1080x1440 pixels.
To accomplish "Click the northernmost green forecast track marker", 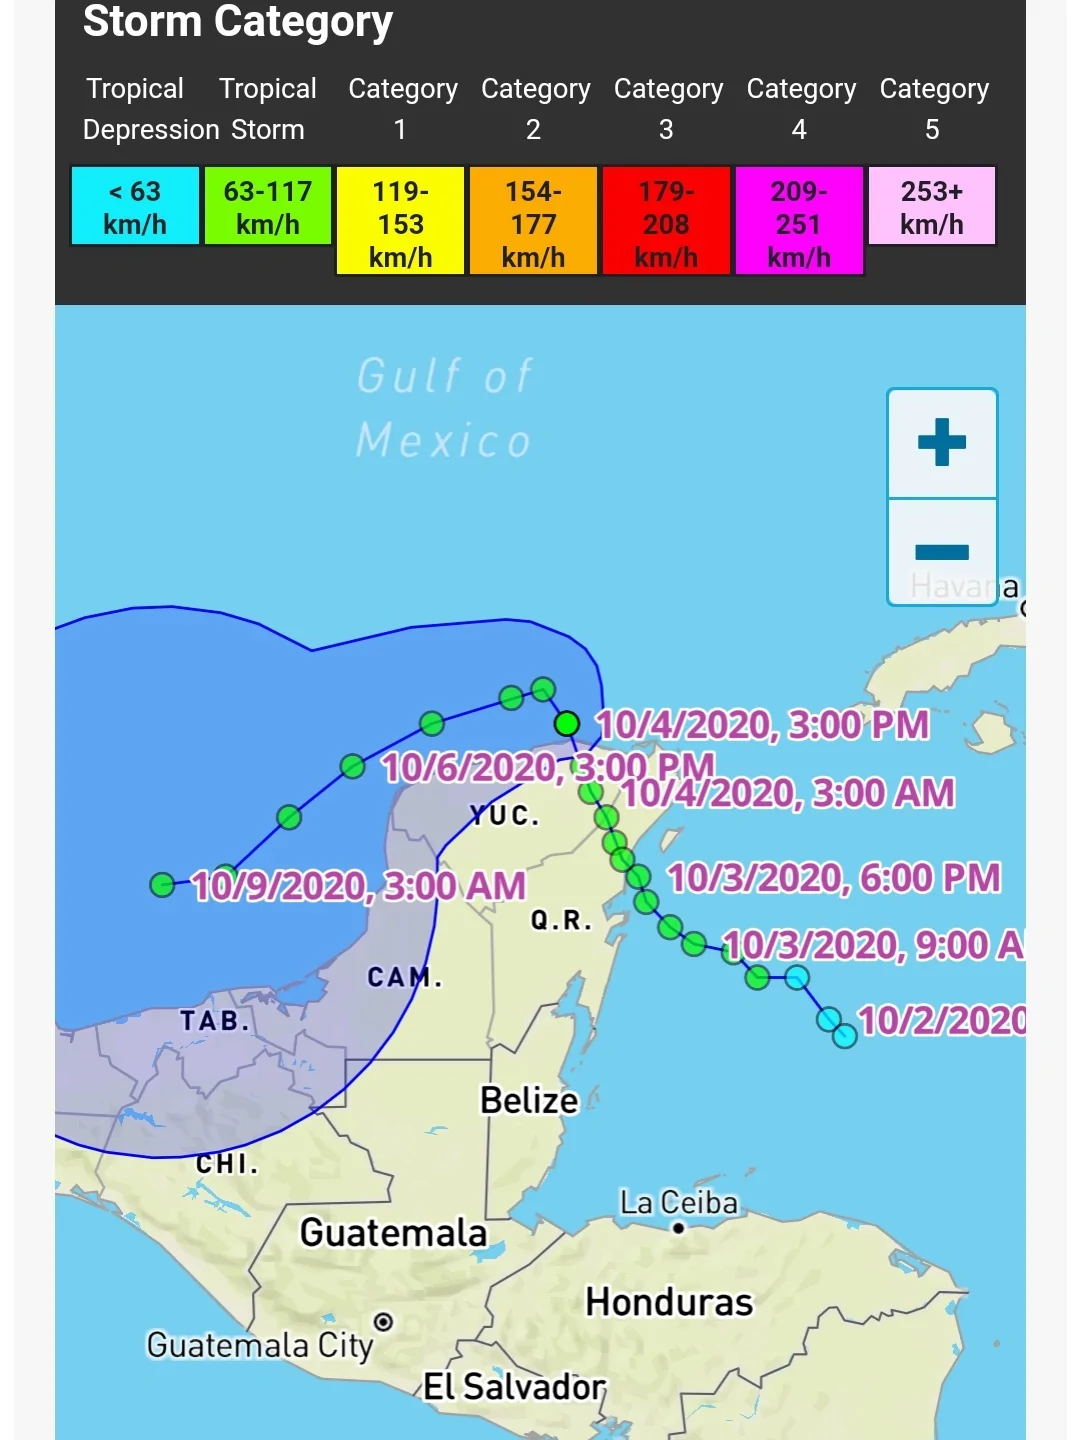I will coord(543,689).
